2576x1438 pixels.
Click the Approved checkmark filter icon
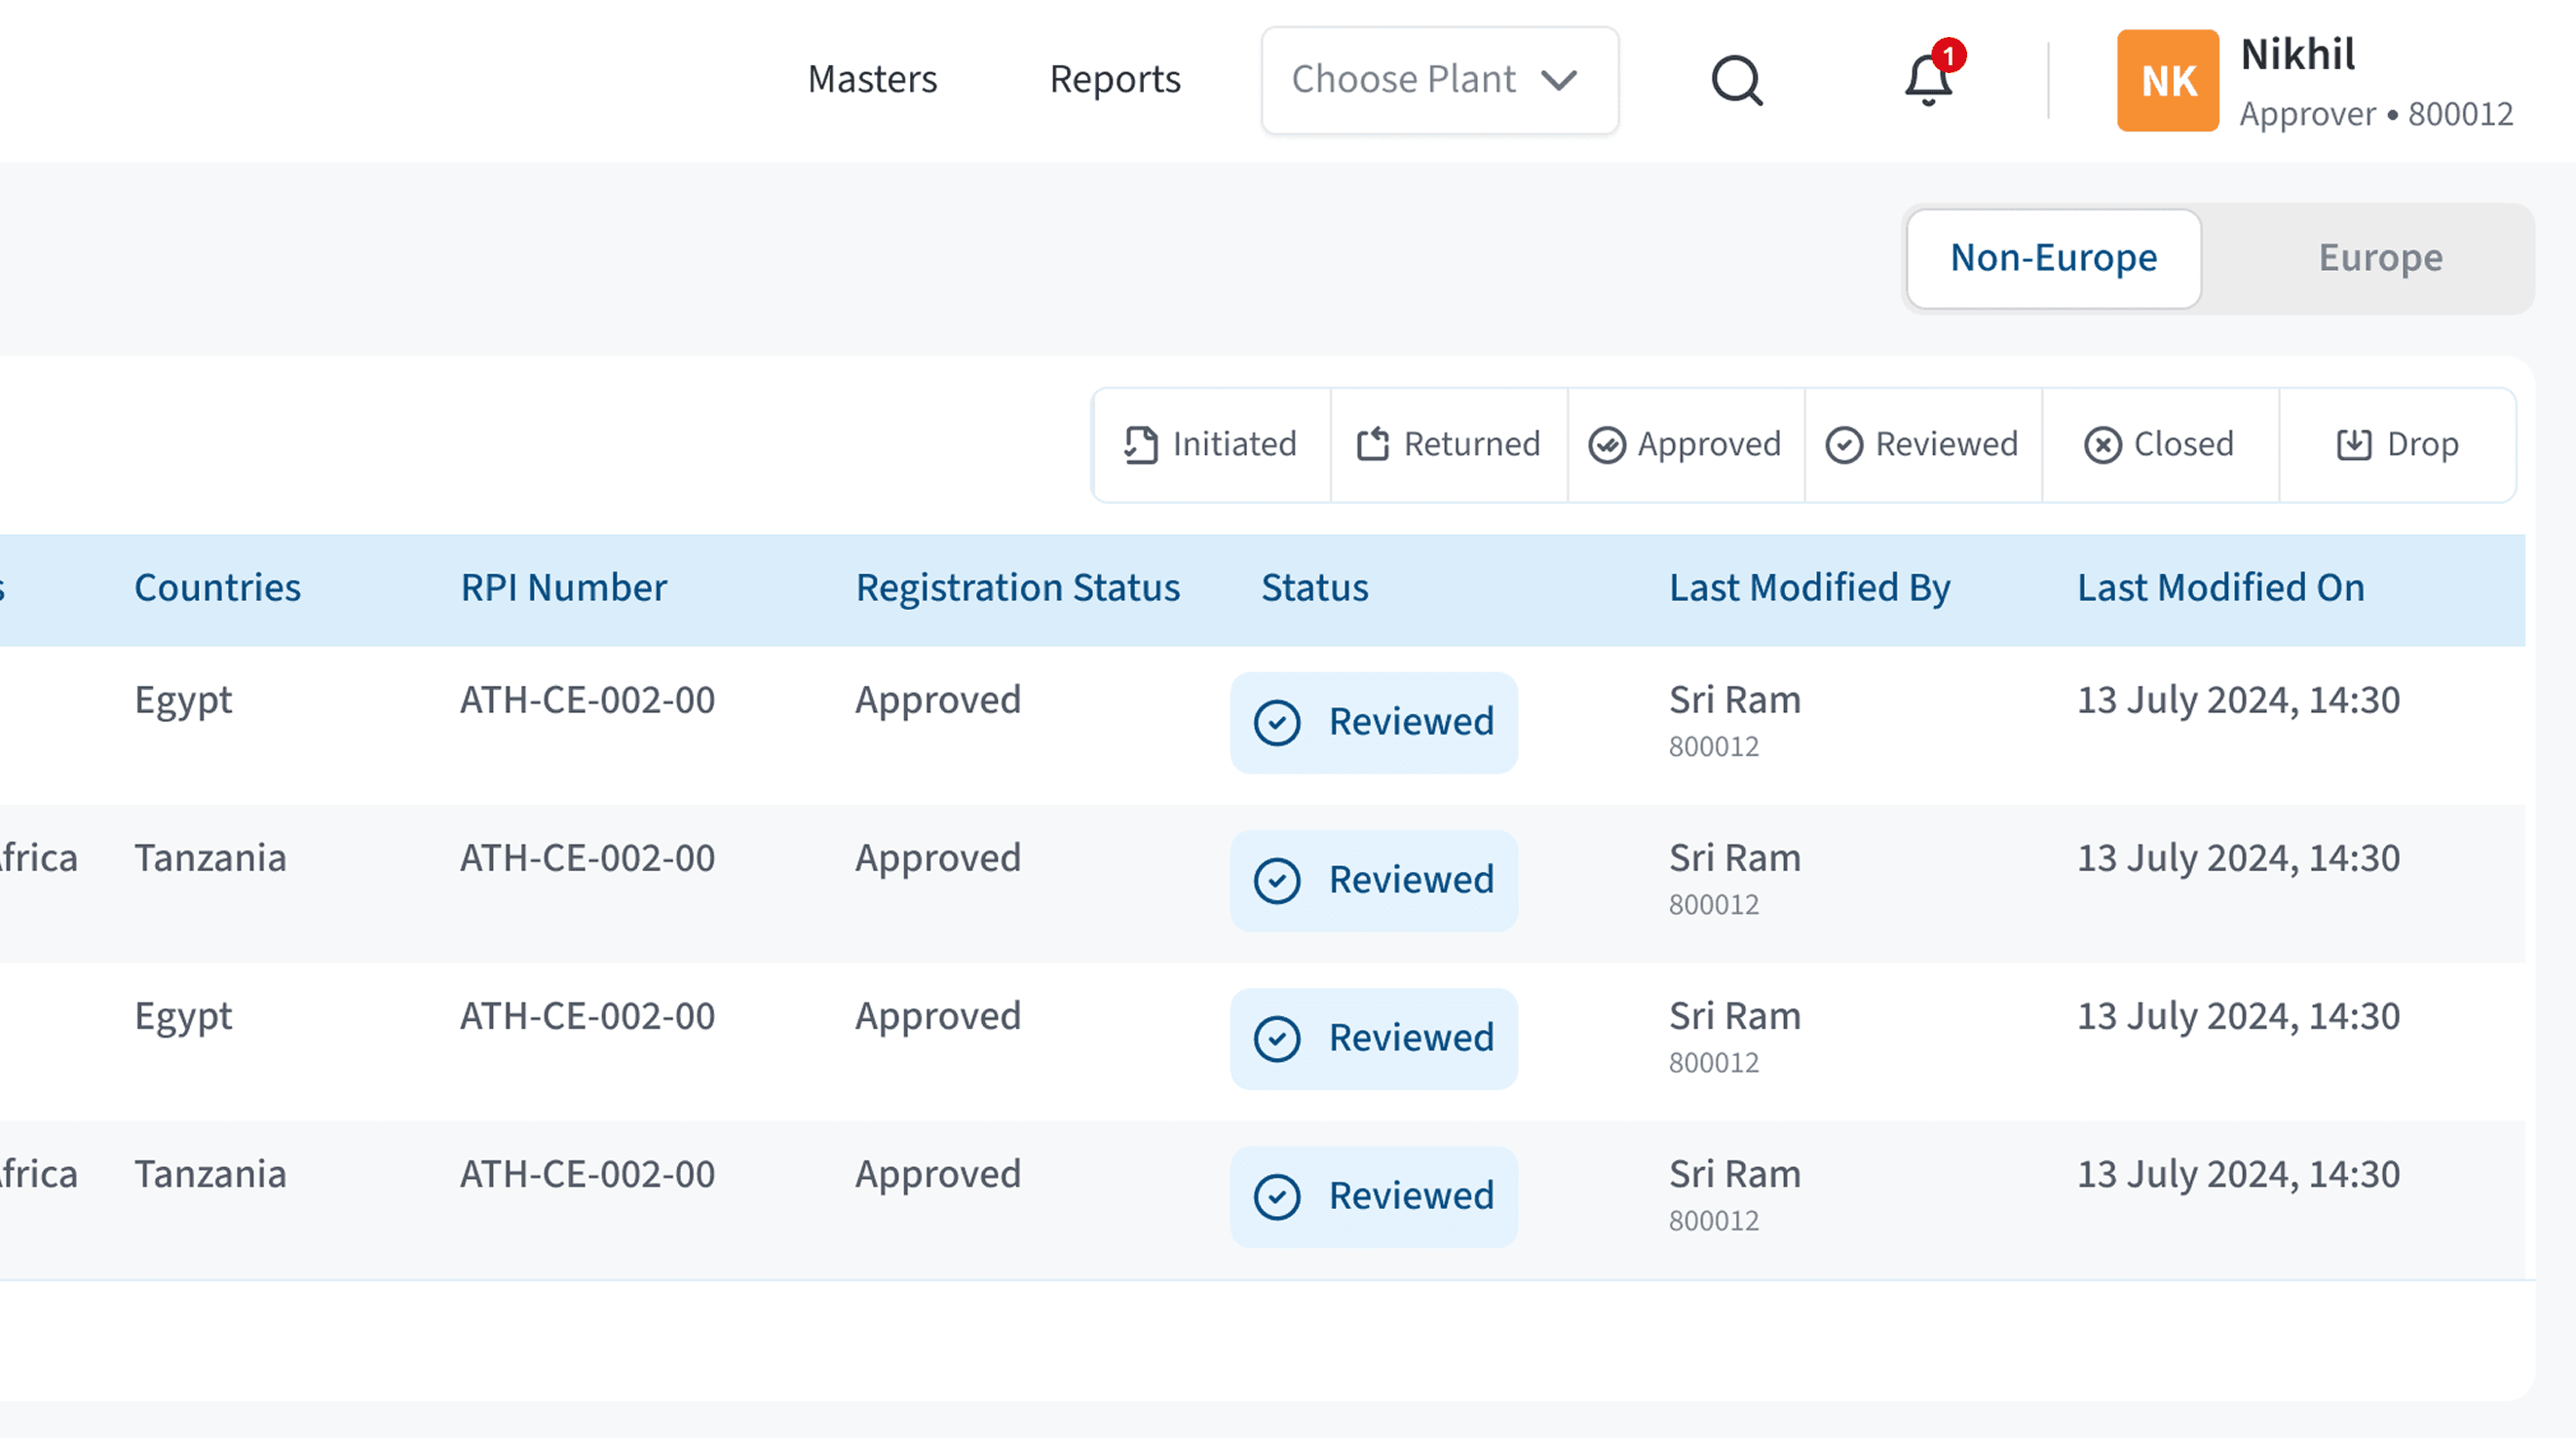pos(1607,444)
